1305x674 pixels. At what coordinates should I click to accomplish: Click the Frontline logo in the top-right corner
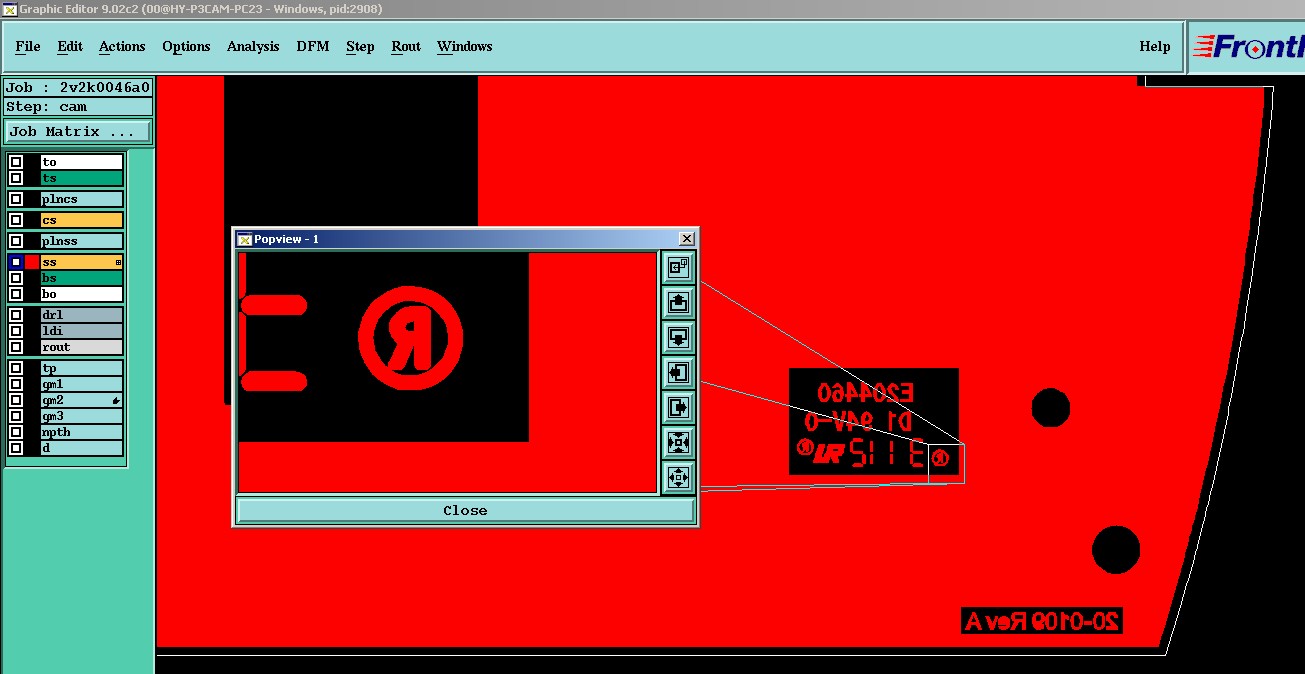click(x=1250, y=46)
